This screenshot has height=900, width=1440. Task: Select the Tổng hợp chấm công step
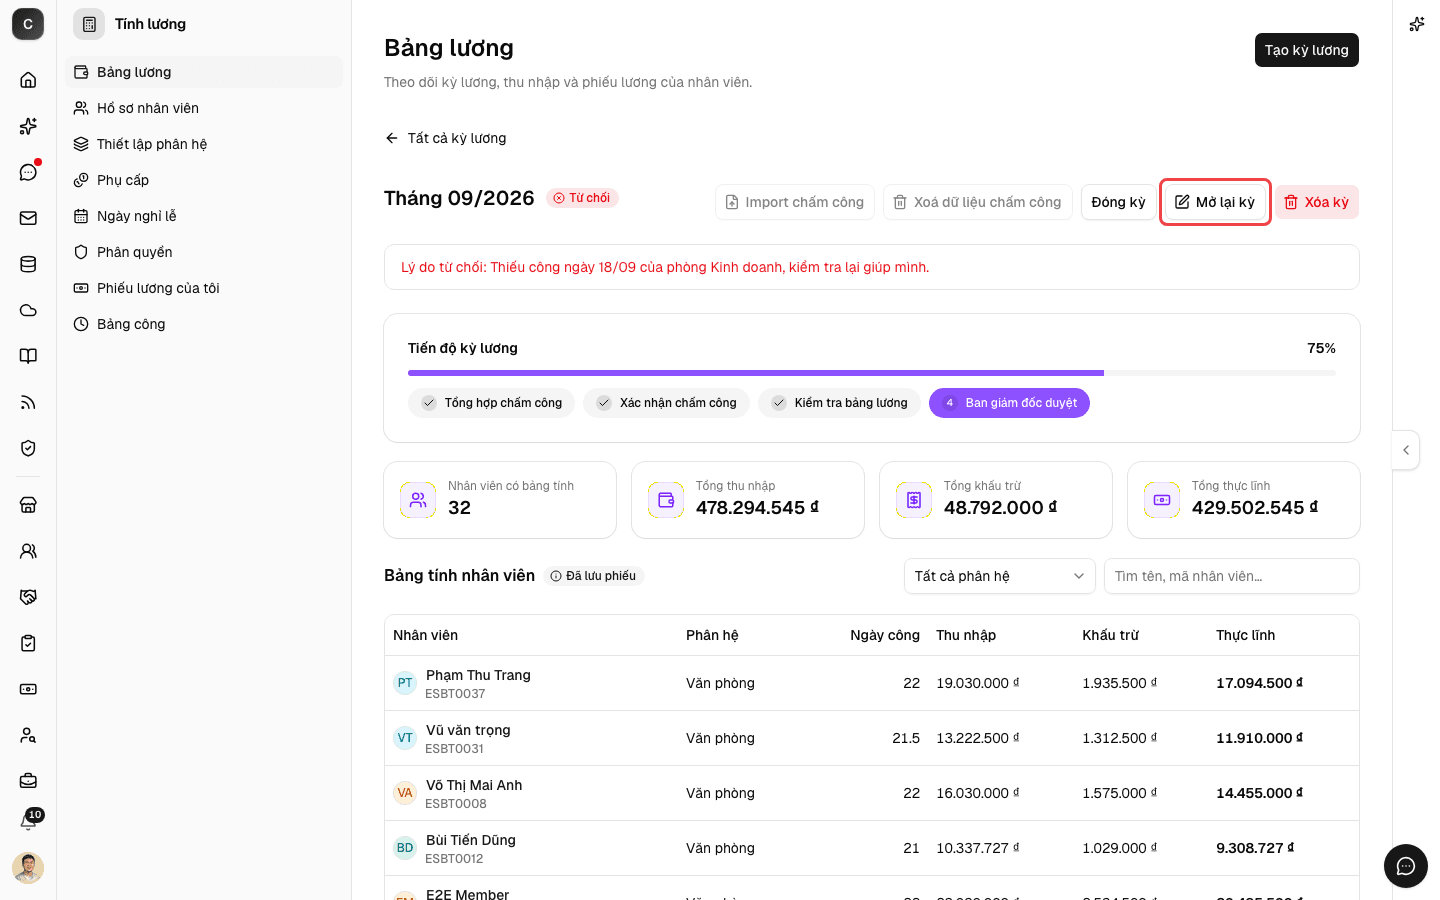[491, 403]
